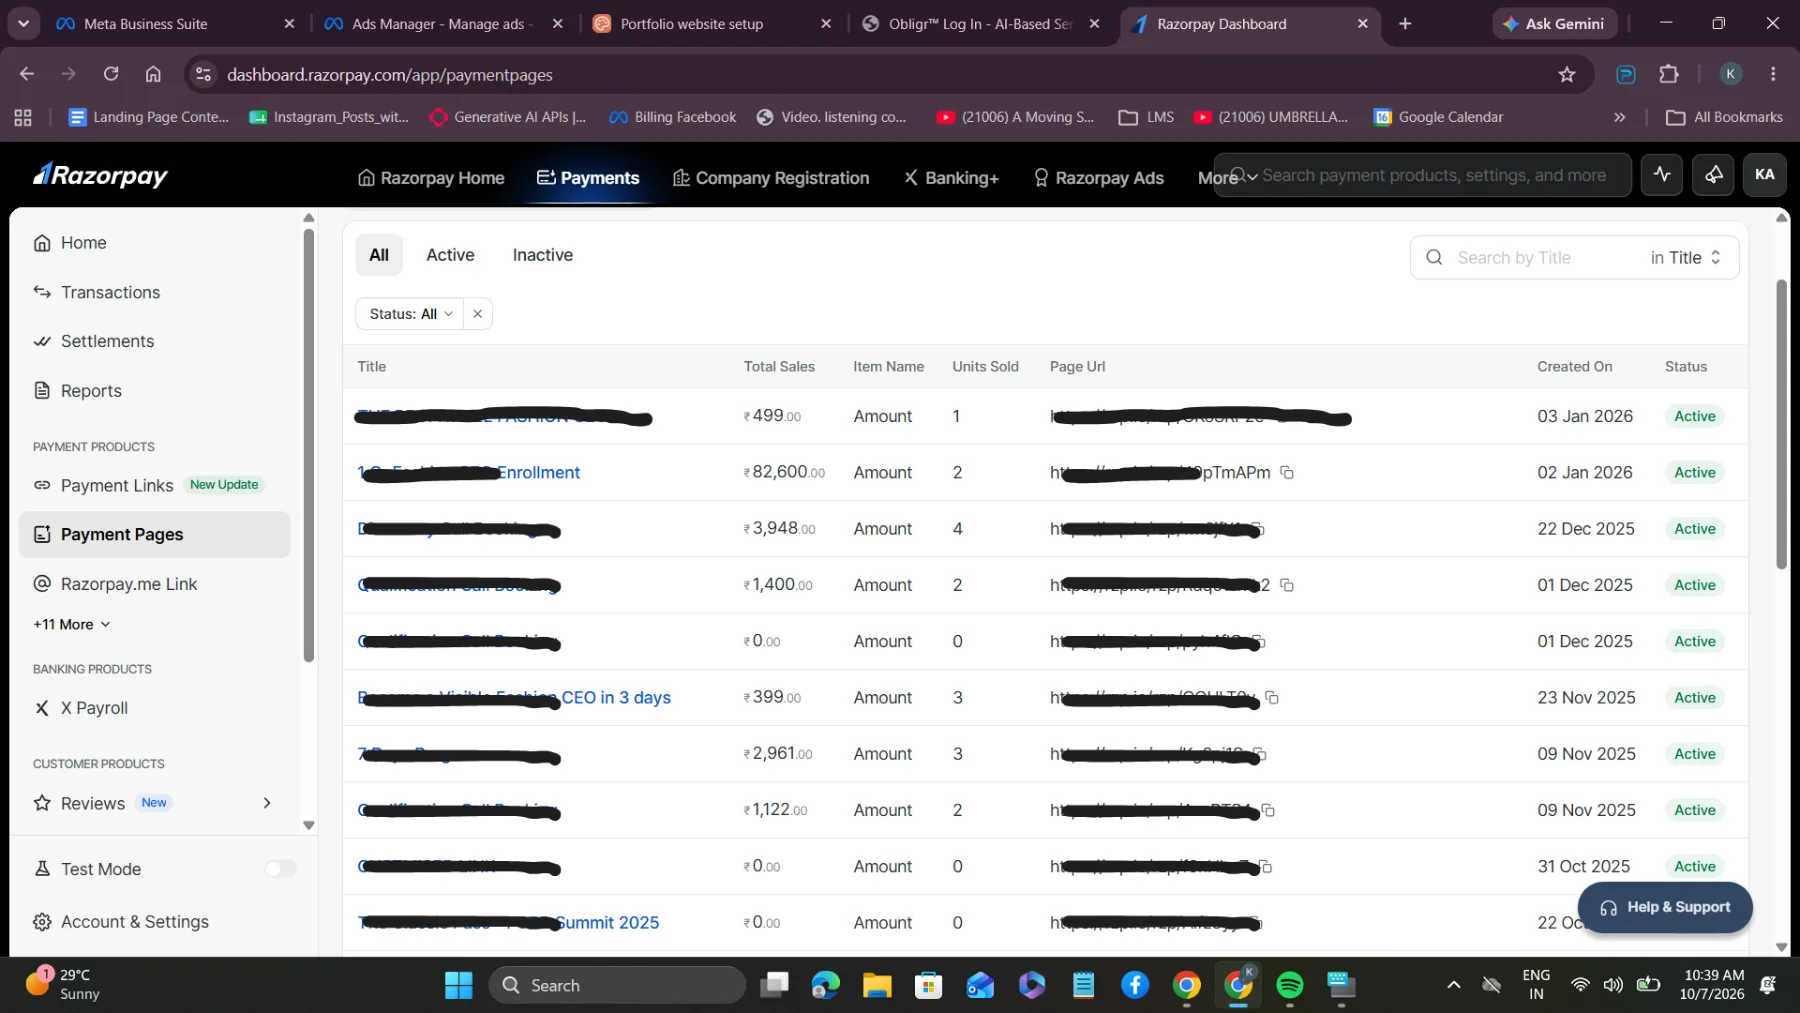The width and height of the screenshot is (1800, 1013).
Task: Reload the Razorpay dashboard page
Action: click(x=111, y=75)
